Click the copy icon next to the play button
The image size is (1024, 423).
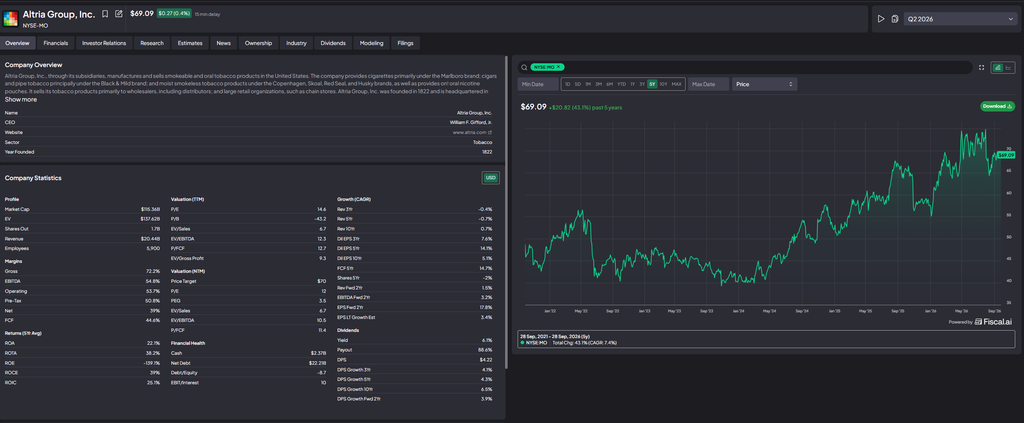pyautogui.click(x=895, y=19)
